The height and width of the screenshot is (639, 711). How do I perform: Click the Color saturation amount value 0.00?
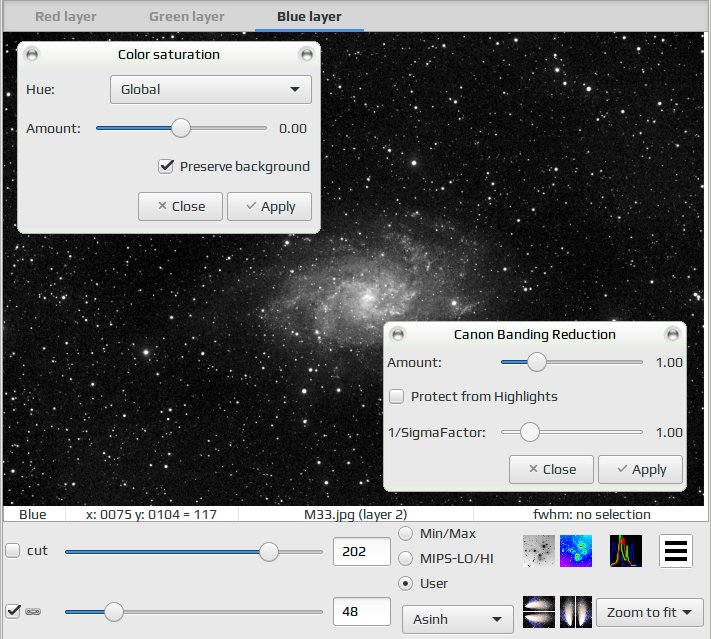click(293, 129)
